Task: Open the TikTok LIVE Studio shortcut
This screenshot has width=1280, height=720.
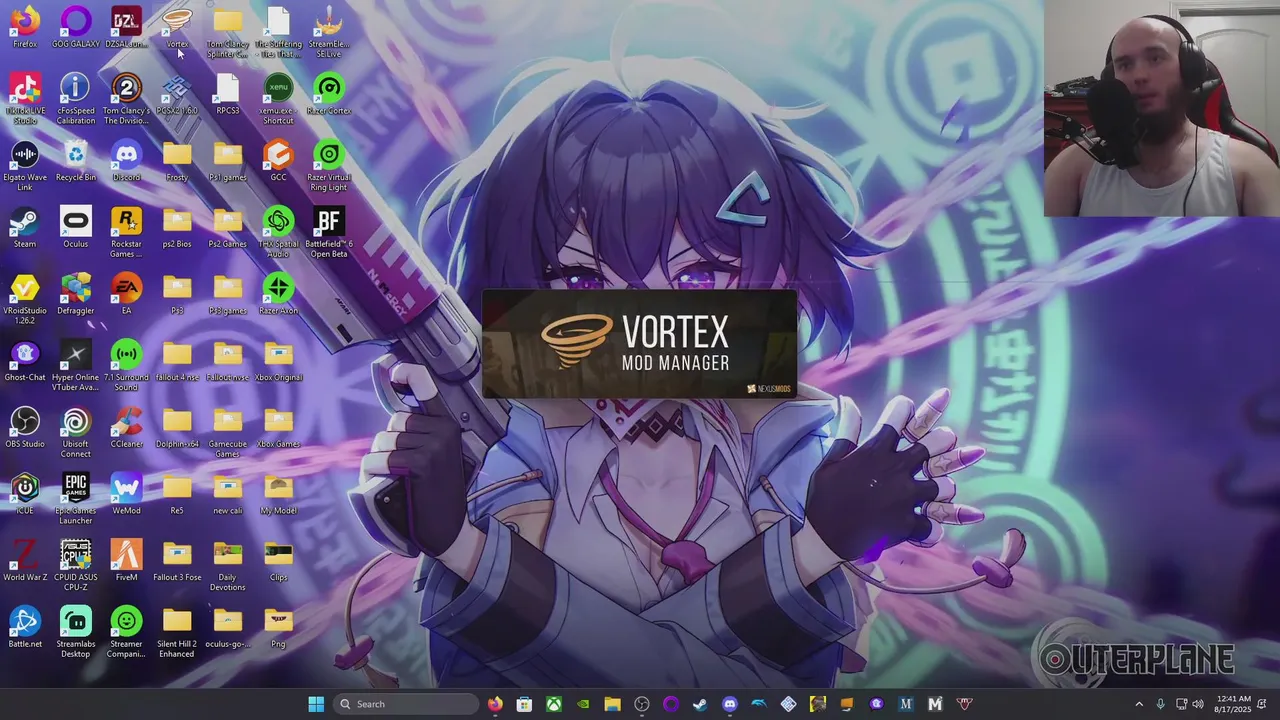Action: tap(25, 99)
